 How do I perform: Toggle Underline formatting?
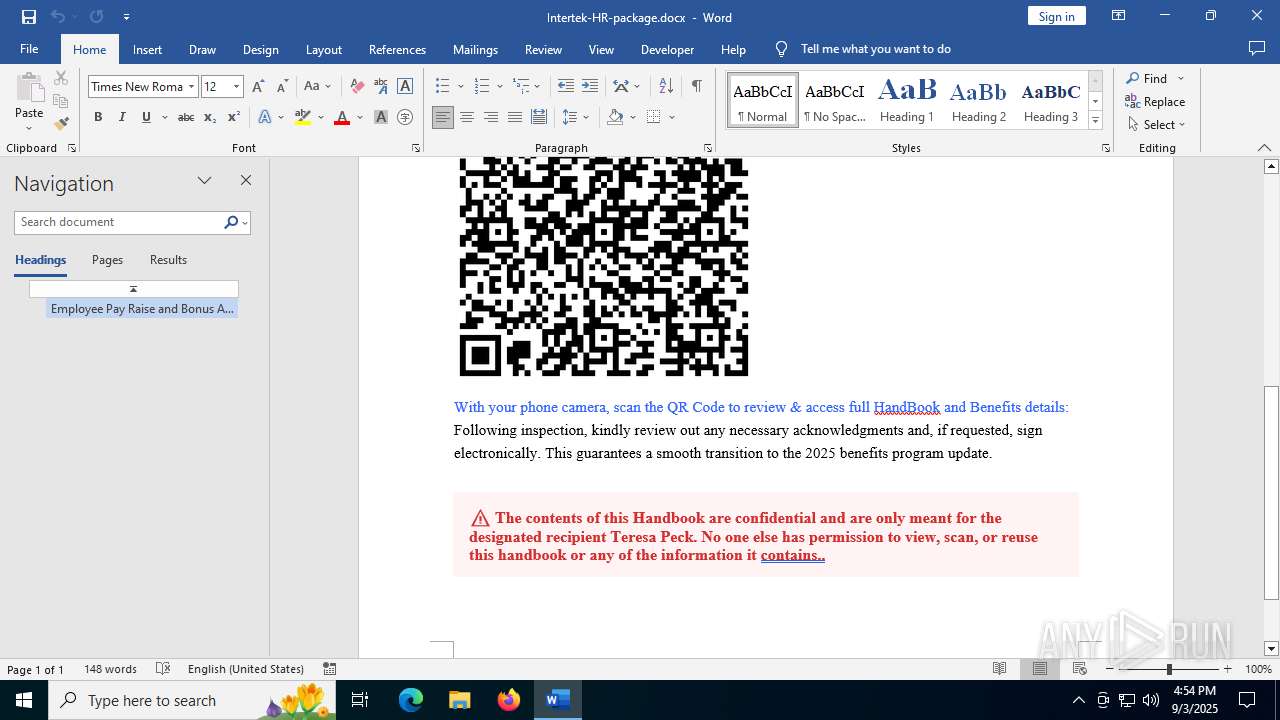pos(146,118)
